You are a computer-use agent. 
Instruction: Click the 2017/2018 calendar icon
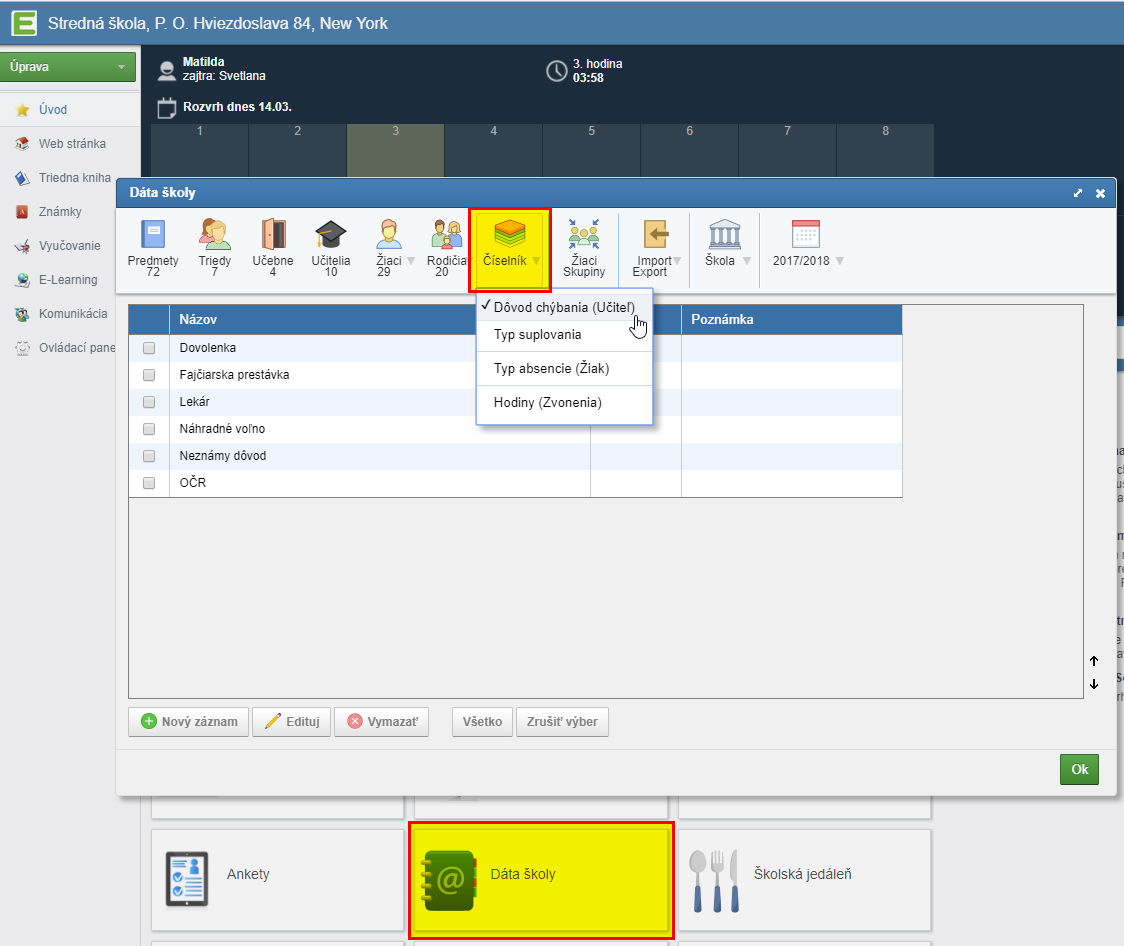806,234
